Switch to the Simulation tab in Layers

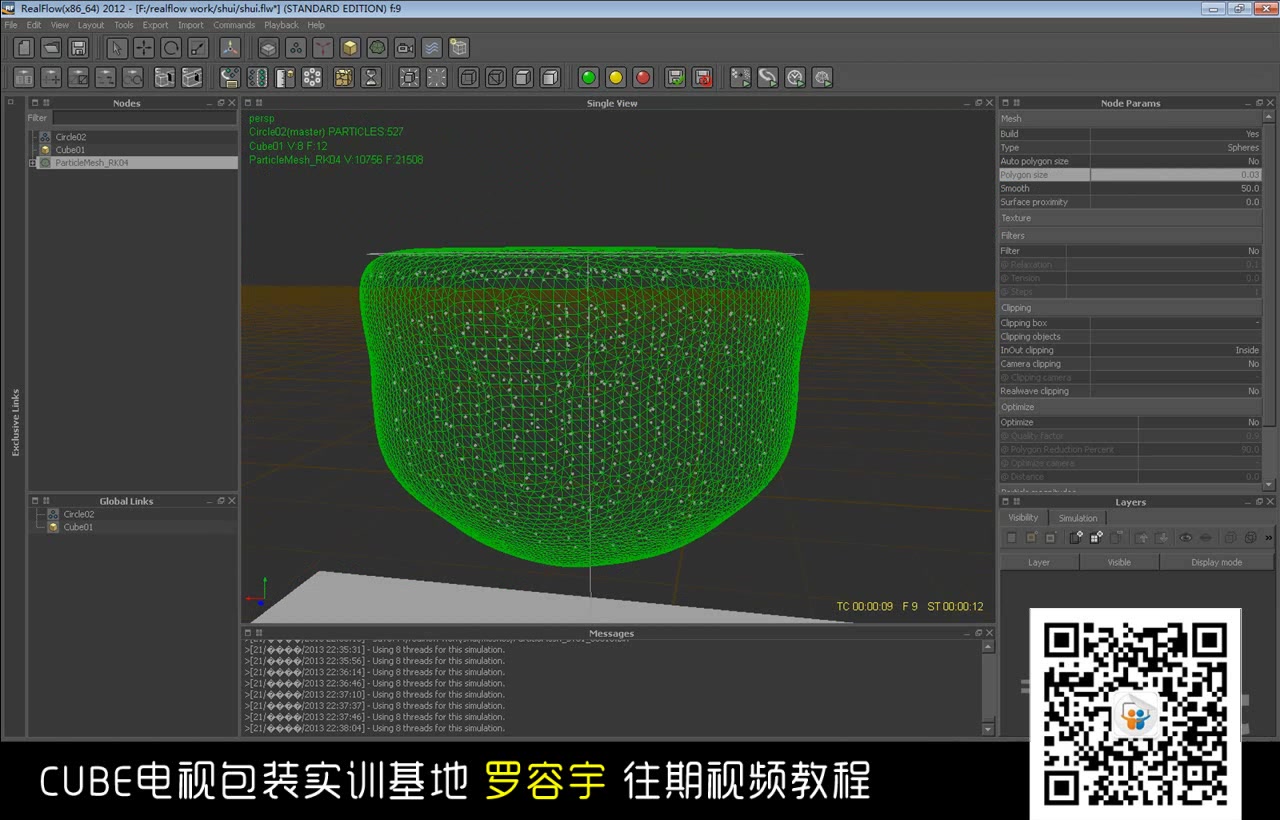coord(1078,518)
